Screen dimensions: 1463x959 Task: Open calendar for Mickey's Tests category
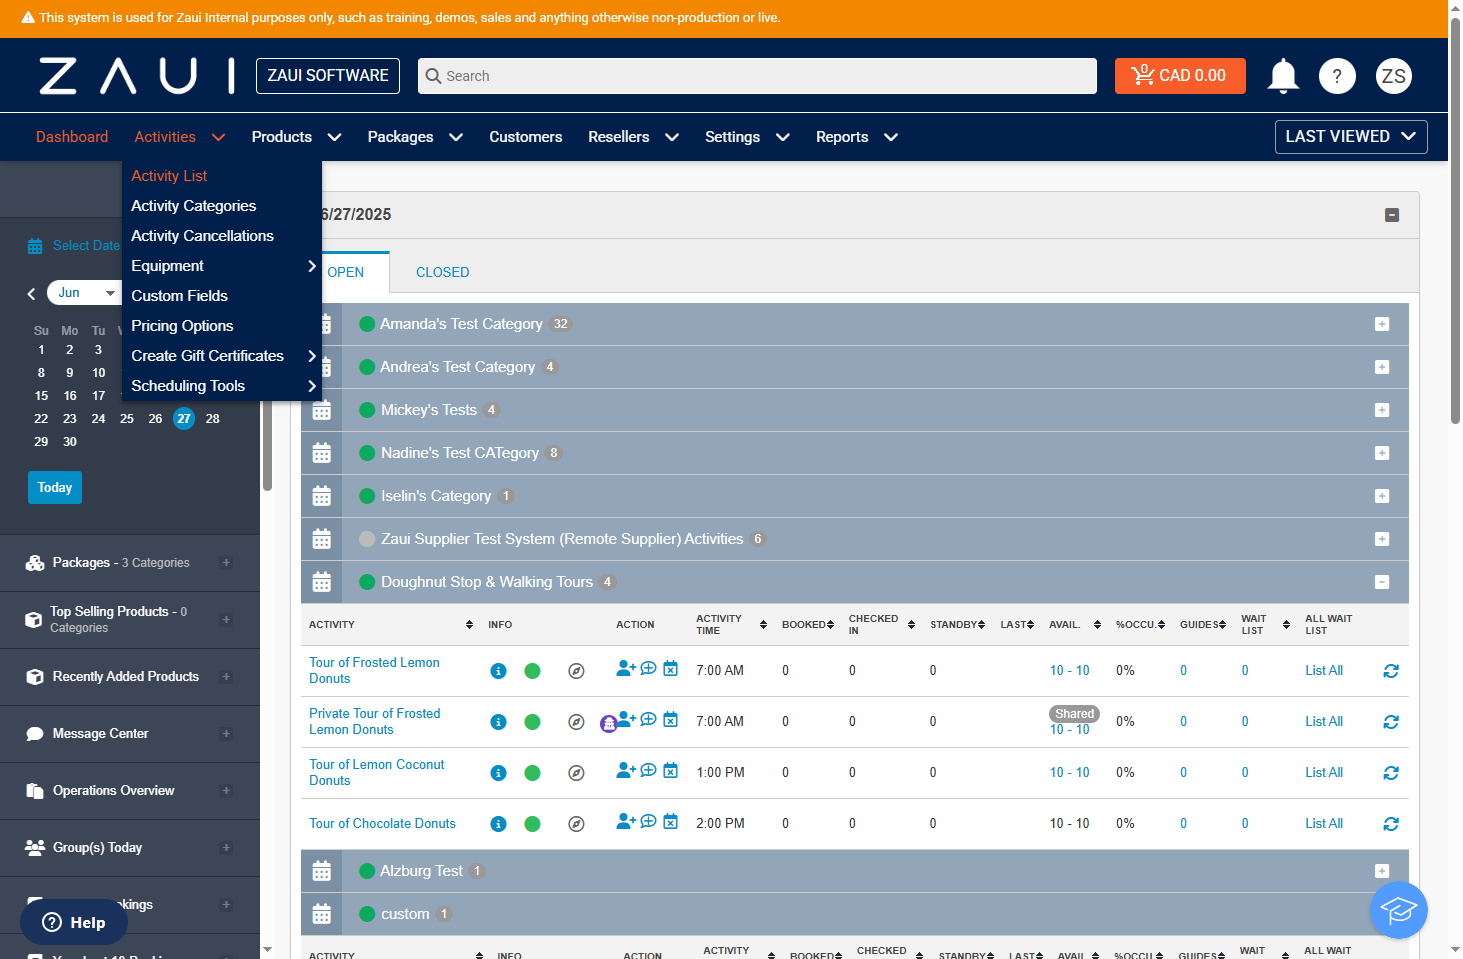pos(322,410)
